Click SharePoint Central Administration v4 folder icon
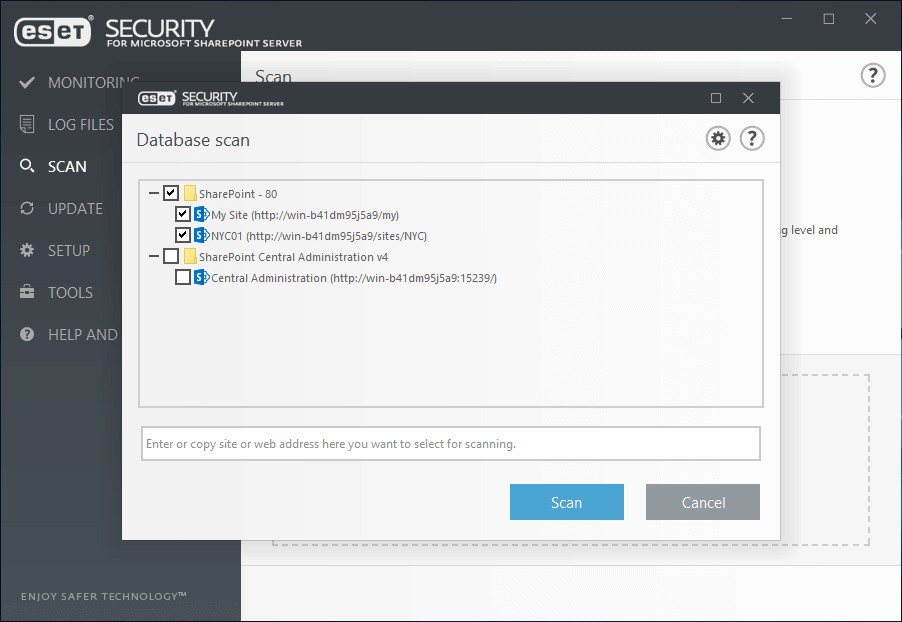Viewport: 902px width, 622px height. [x=190, y=256]
